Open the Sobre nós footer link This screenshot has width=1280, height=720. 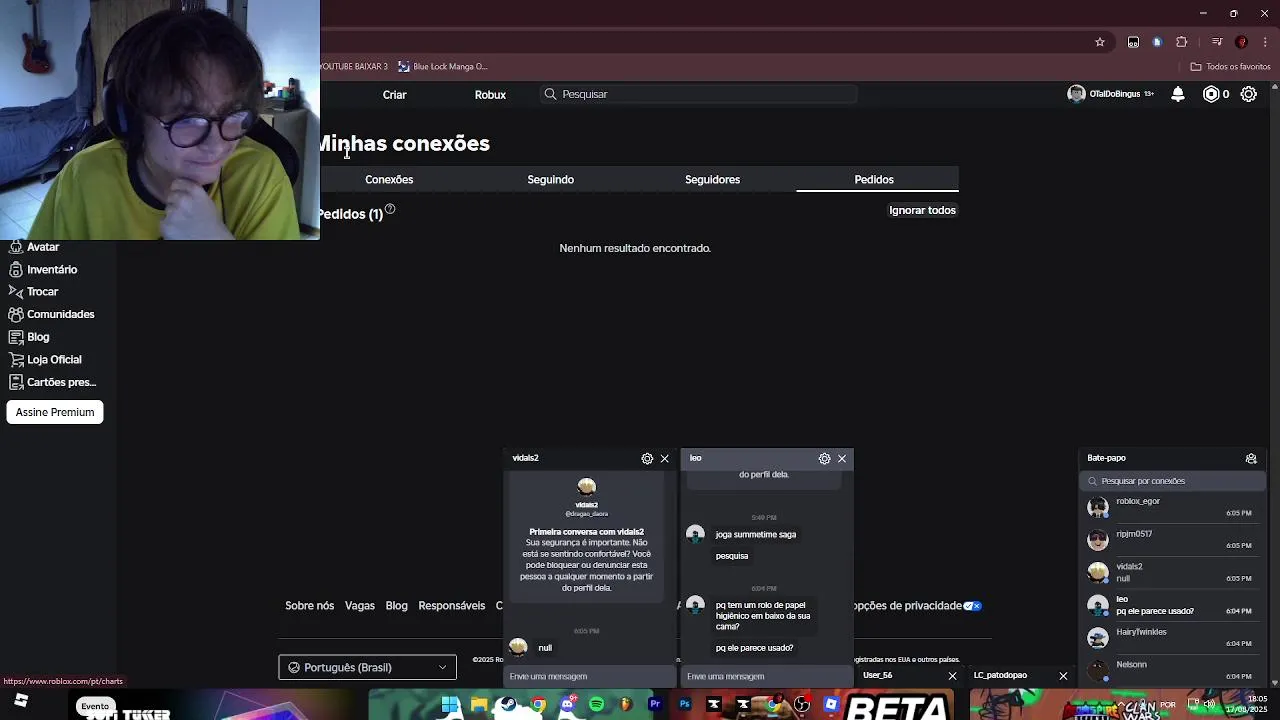tap(310, 605)
